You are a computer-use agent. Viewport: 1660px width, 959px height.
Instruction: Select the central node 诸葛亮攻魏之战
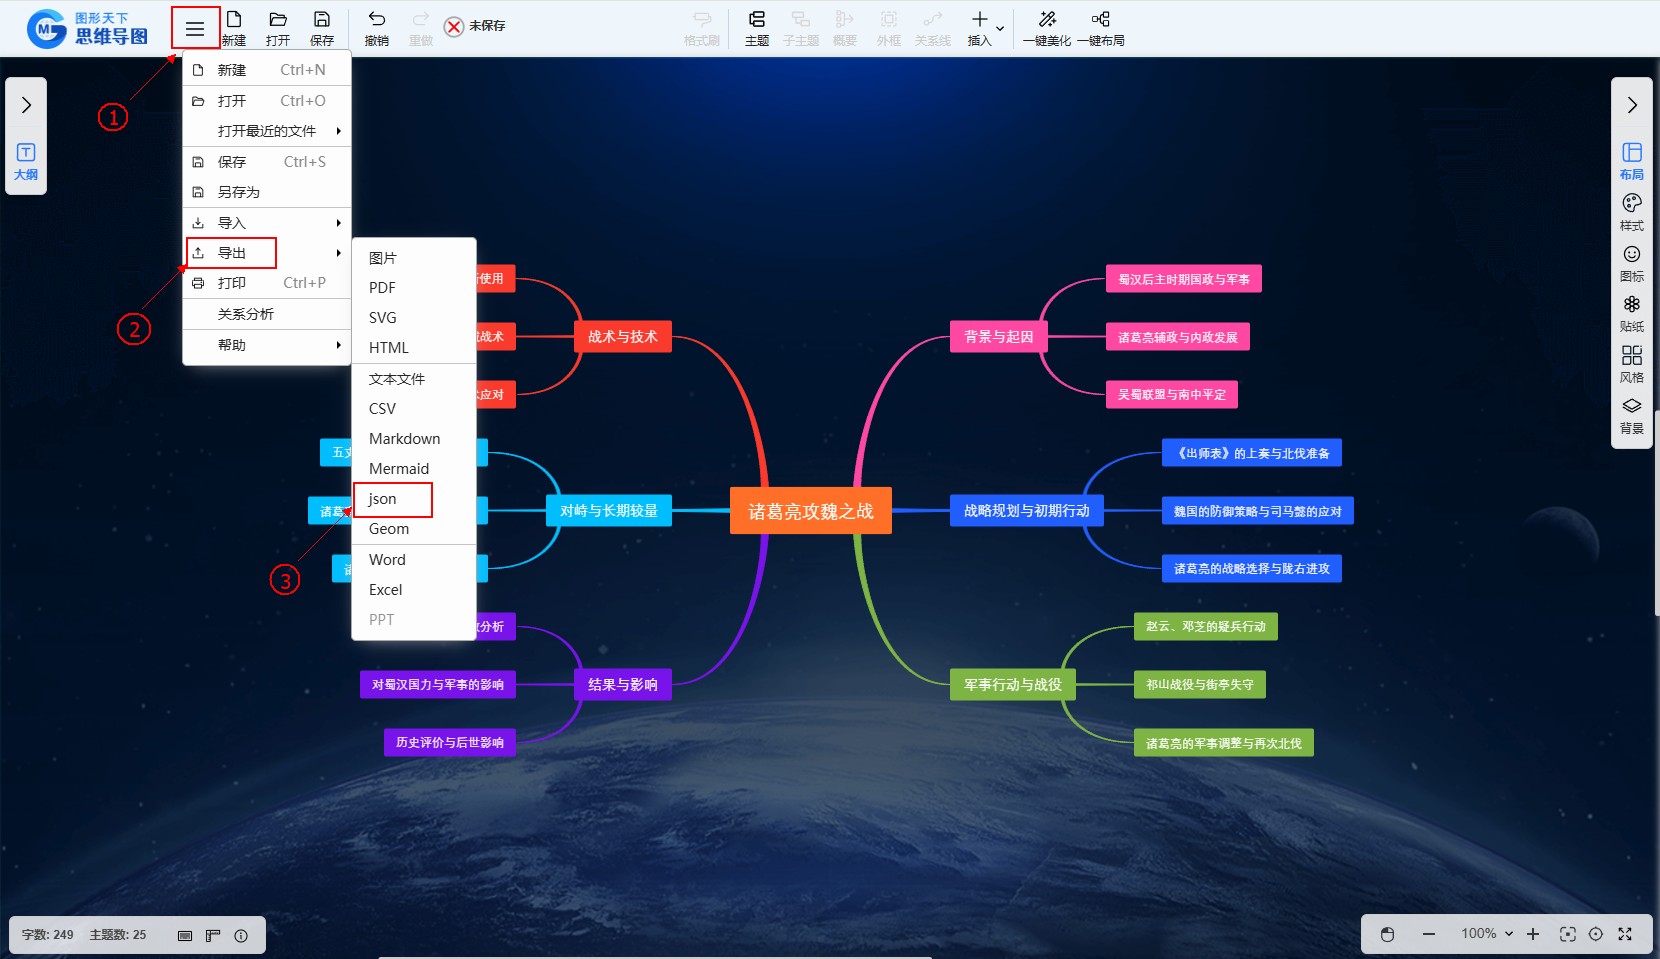tap(810, 511)
